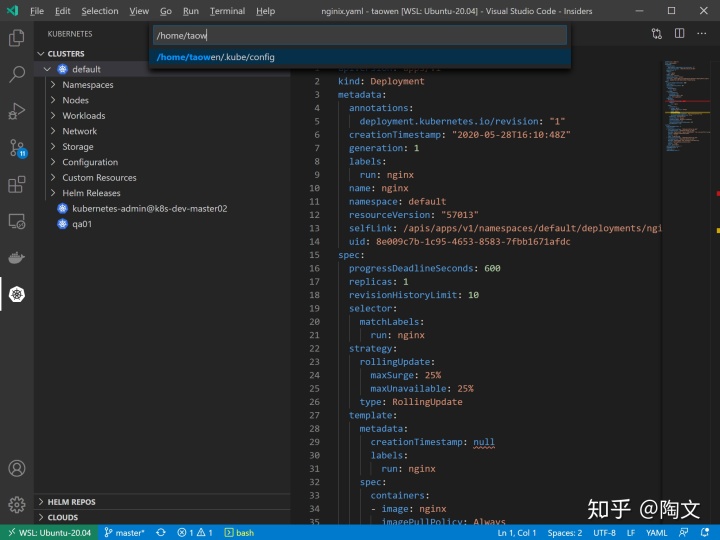Change indentation via Spaces: 2
Image resolution: width=720 pixels, height=540 pixels.
coord(564,533)
